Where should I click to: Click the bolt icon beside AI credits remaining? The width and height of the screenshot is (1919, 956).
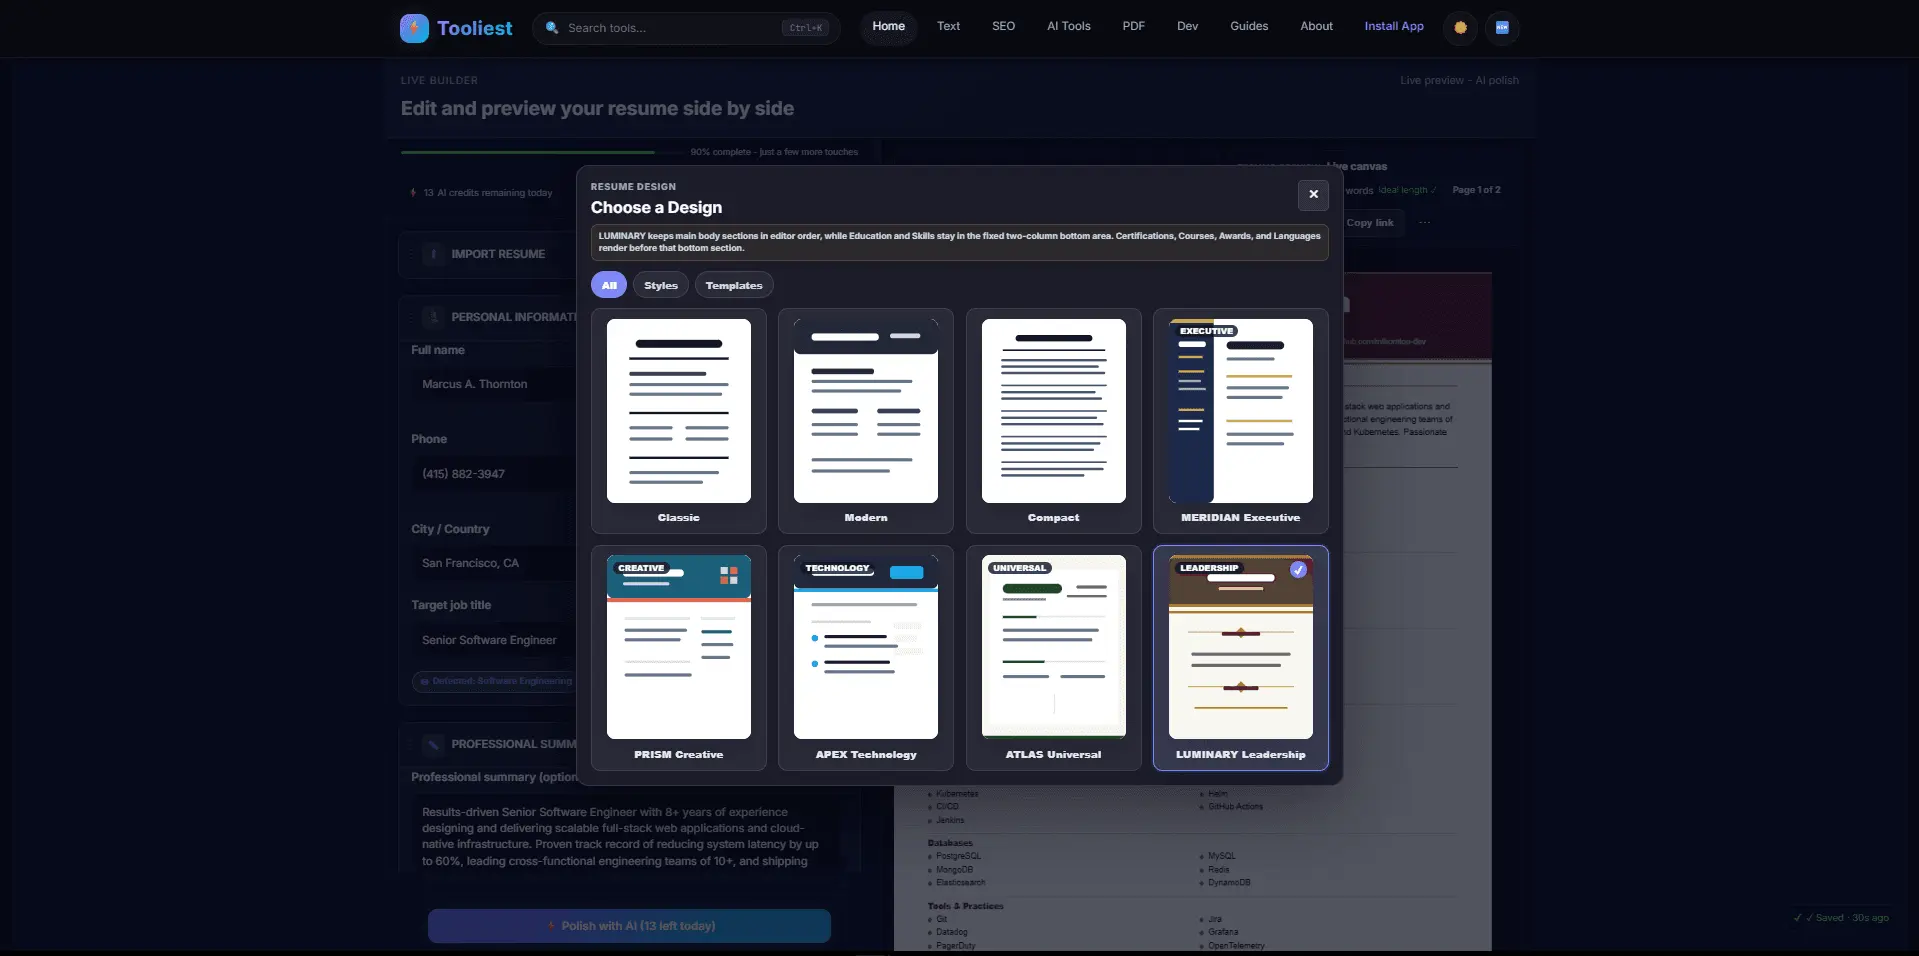coord(413,193)
